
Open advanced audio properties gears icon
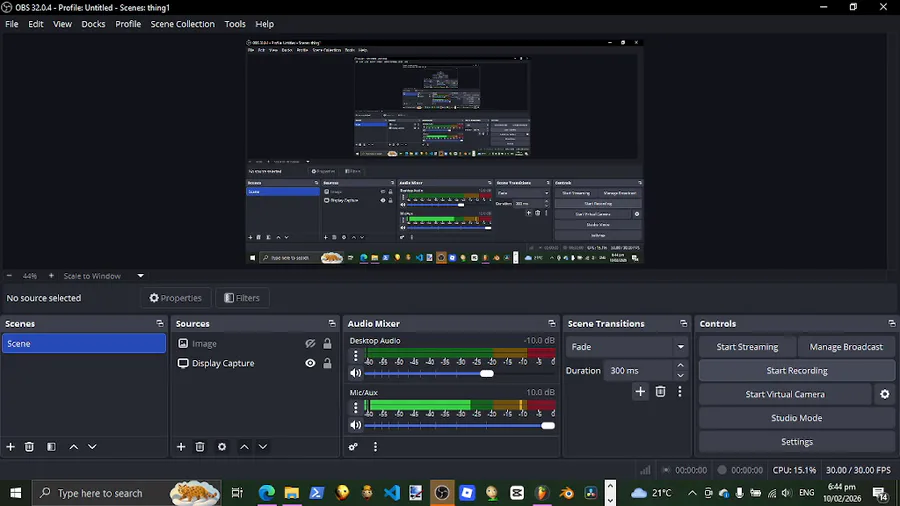point(353,446)
